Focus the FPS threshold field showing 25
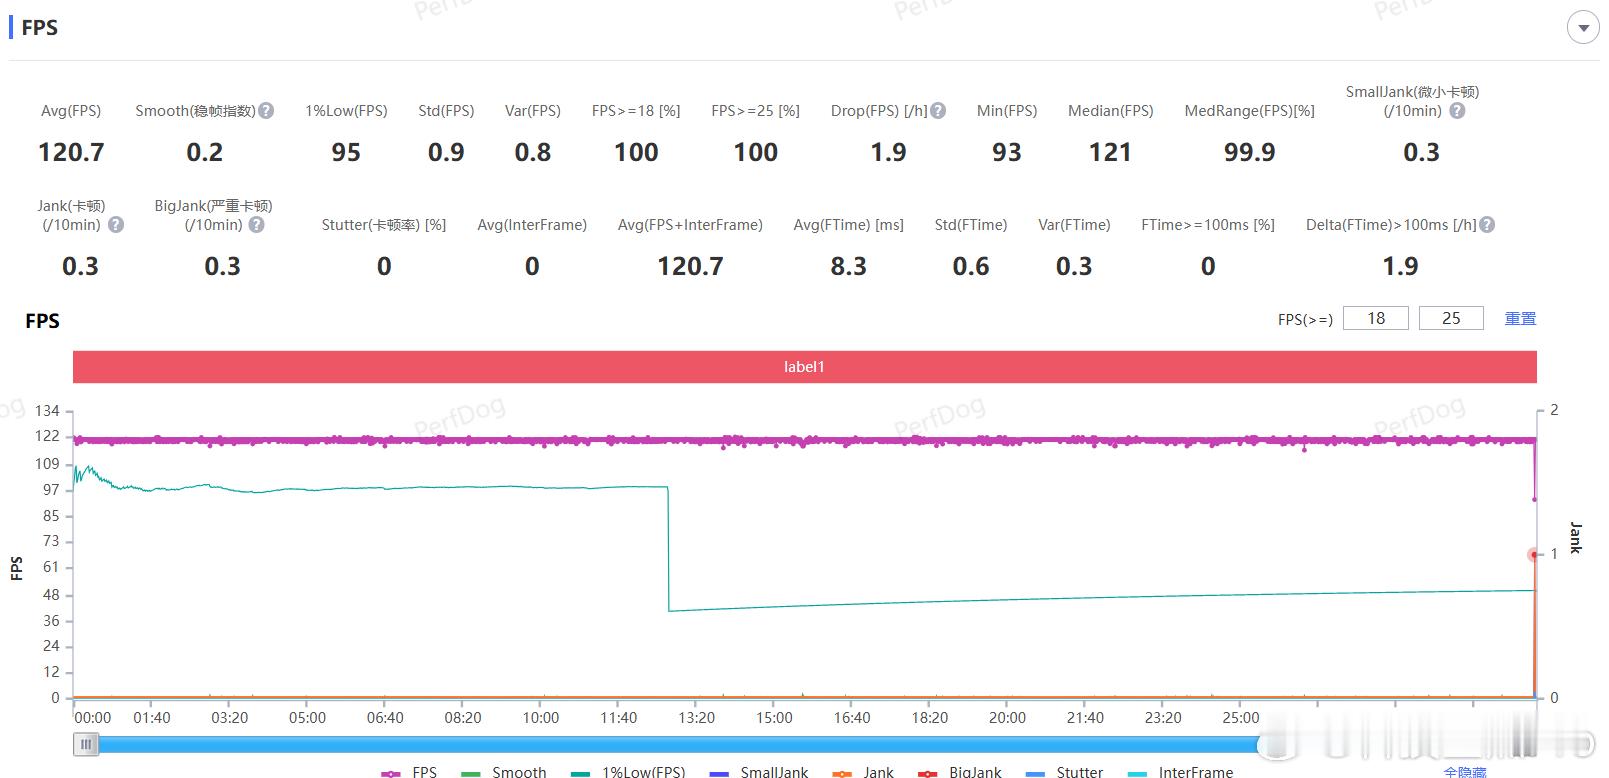The width and height of the screenshot is (1609, 778). pyautogui.click(x=1451, y=318)
